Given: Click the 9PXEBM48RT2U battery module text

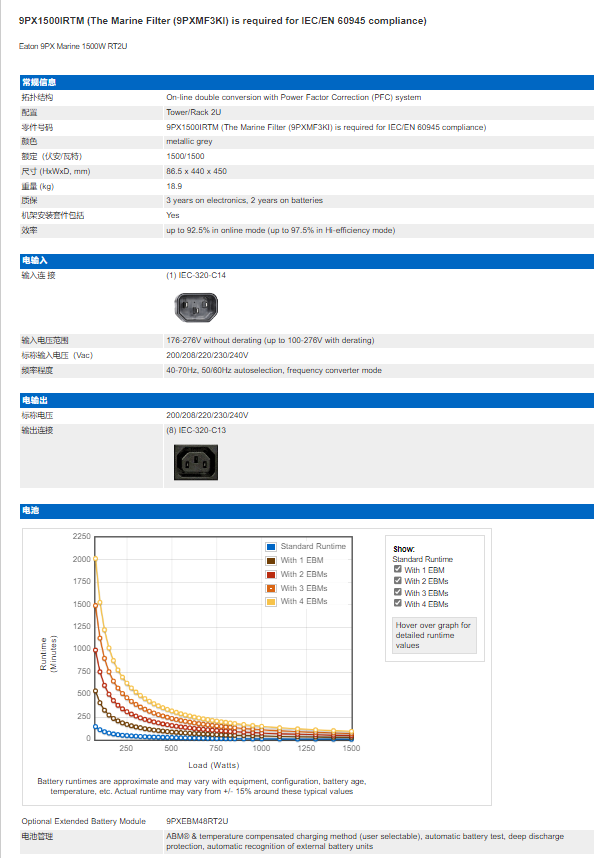Looking at the screenshot, I should coord(197,821).
